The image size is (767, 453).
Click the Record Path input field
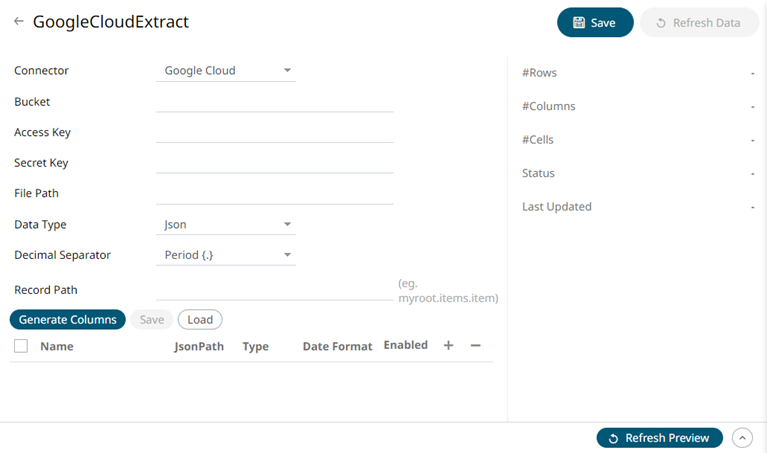click(x=274, y=289)
